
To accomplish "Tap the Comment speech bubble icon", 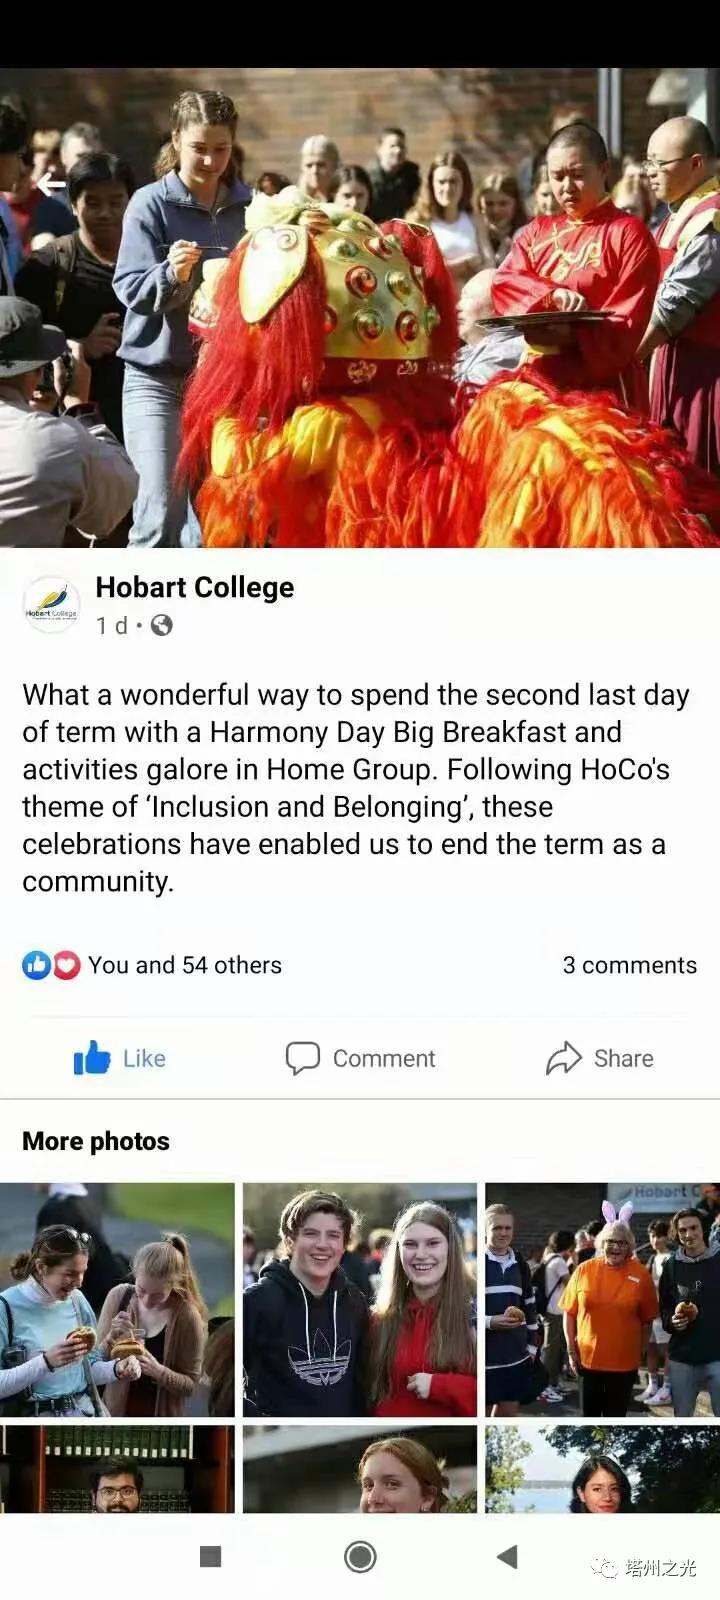I will (302, 1058).
